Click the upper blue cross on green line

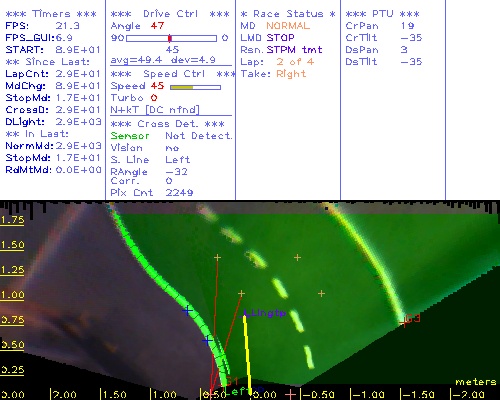pyautogui.click(x=187, y=311)
